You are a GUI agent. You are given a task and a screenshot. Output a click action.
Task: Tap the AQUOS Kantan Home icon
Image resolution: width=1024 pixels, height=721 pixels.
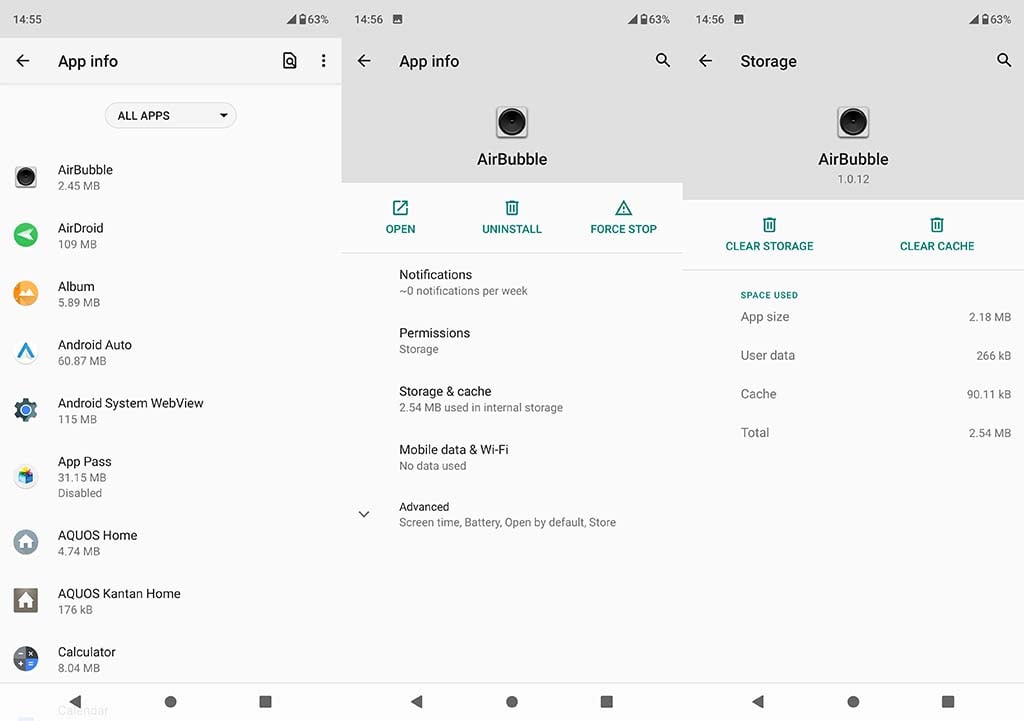pyautogui.click(x=26, y=600)
